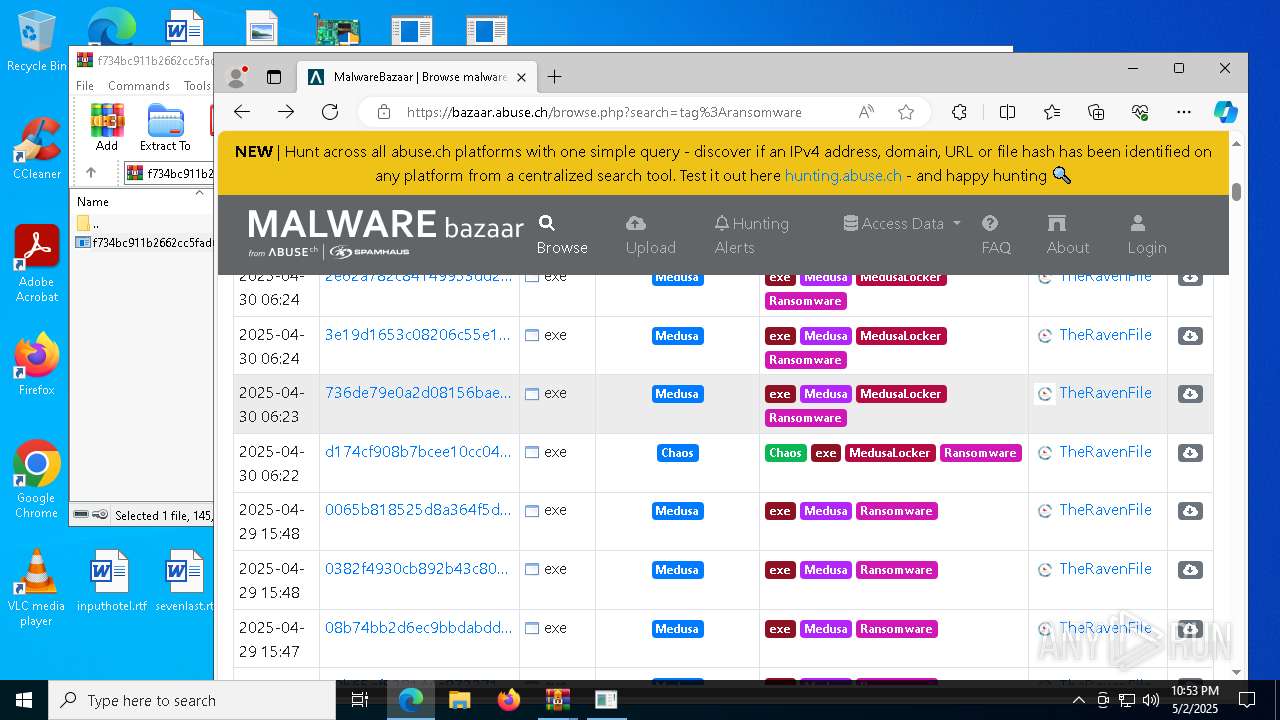Click MedusaLocker tag in Chaos row
This screenshot has height=720, width=1280.
pos(890,453)
